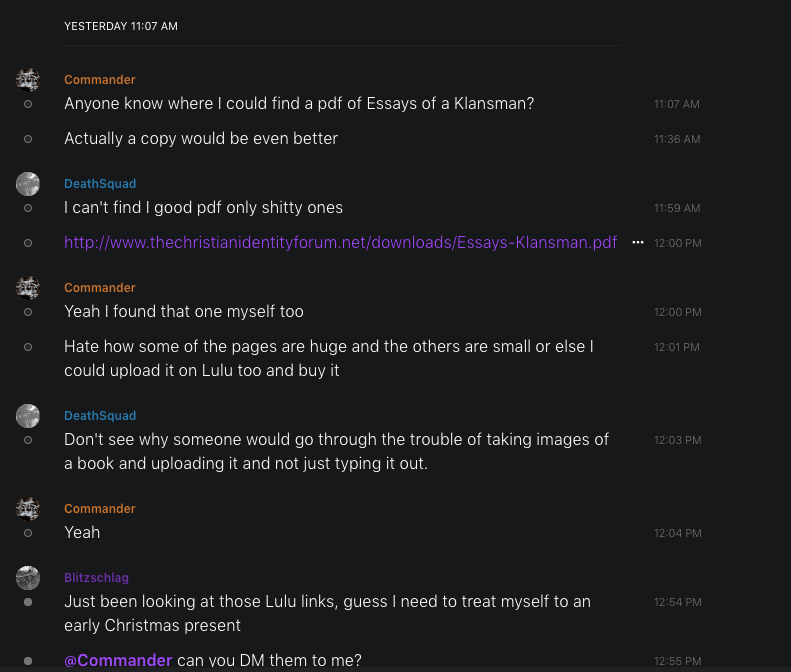
Task: Click DeathSquad's avatar beside the 12:03 PM message
Action: 28,416
